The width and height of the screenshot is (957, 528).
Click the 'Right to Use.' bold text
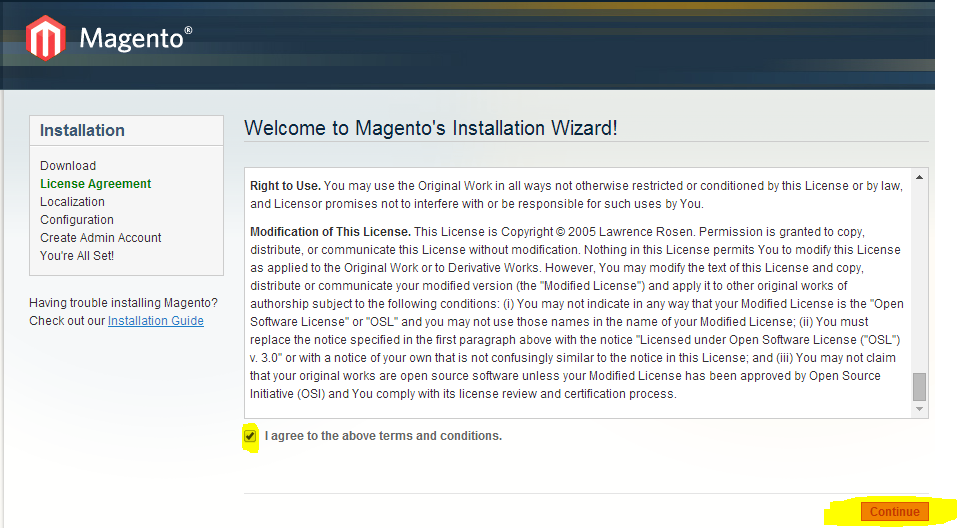285,186
